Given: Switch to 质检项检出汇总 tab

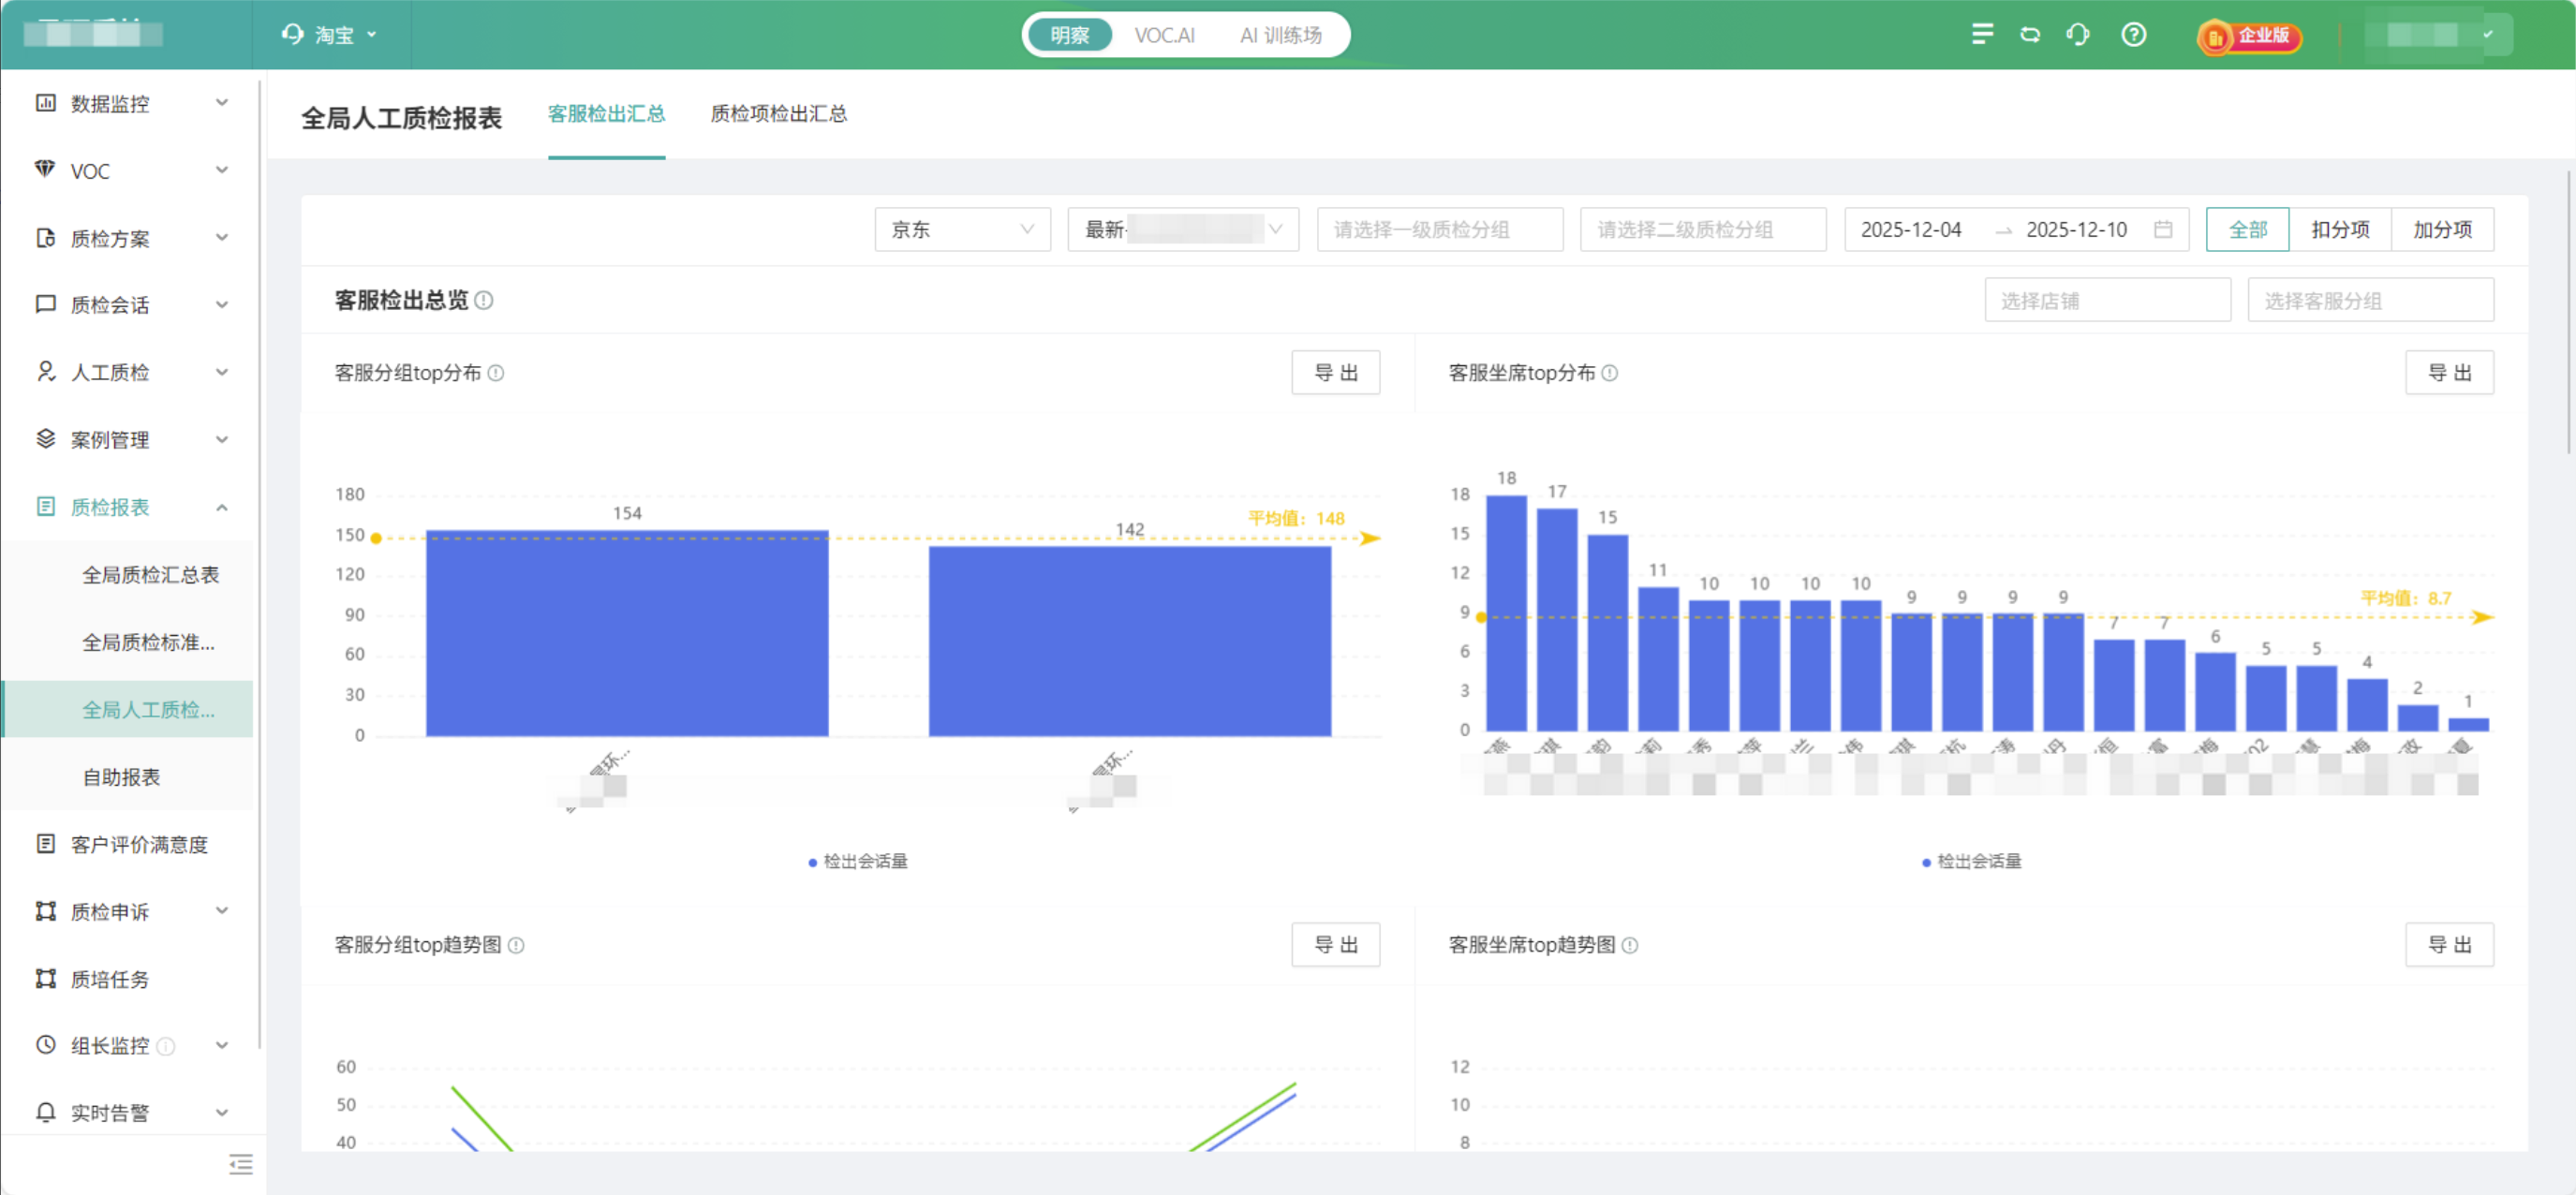Looking at the screenshot, I should [778, 114].
